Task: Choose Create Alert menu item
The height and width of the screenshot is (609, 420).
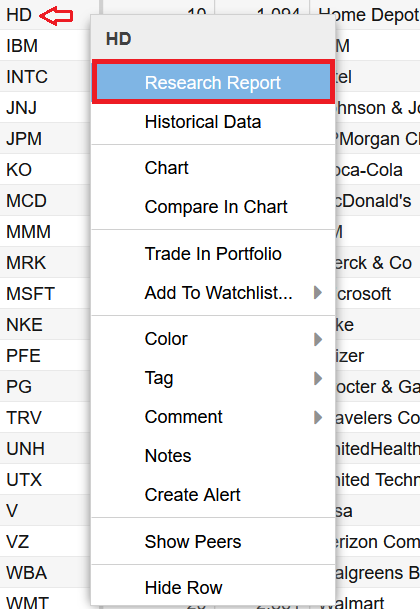Action: (x=213, y=494)
